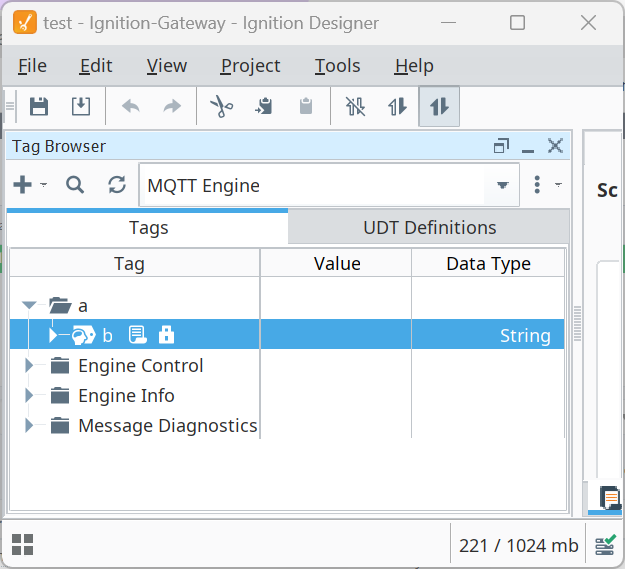Screen dimensions: 625x569
Task: Set comm mode to Read-Only
Action: pos(397,106)
